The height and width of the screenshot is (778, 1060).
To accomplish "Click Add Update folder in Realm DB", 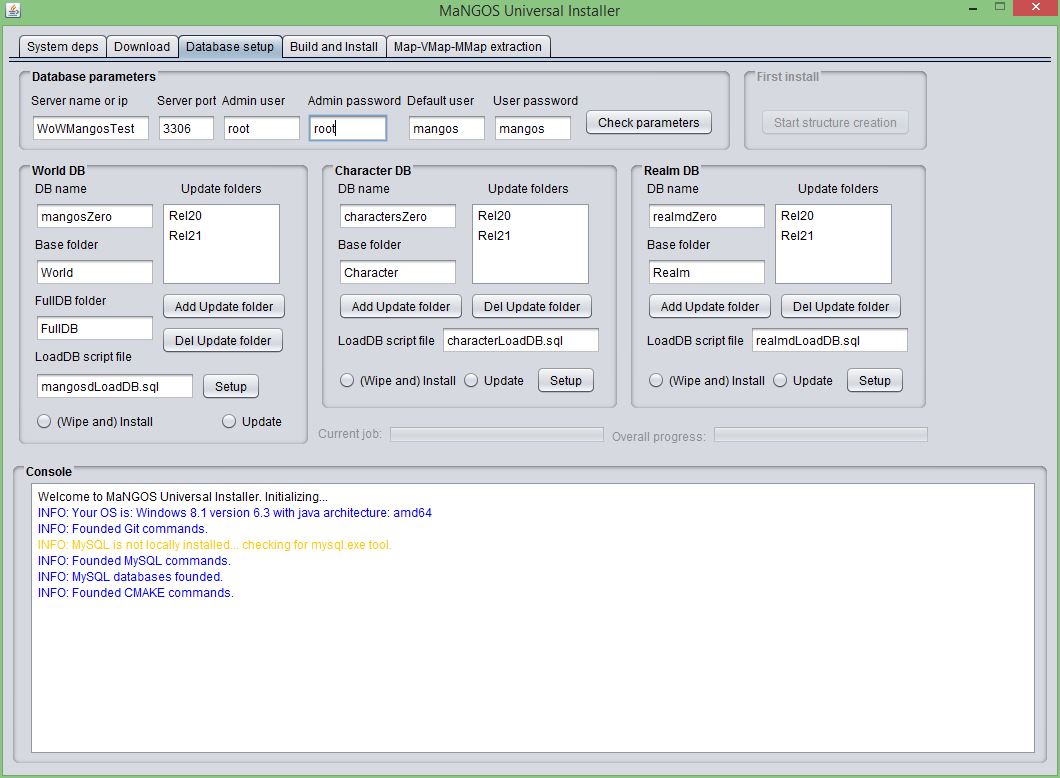I will [x=710, y=306].
